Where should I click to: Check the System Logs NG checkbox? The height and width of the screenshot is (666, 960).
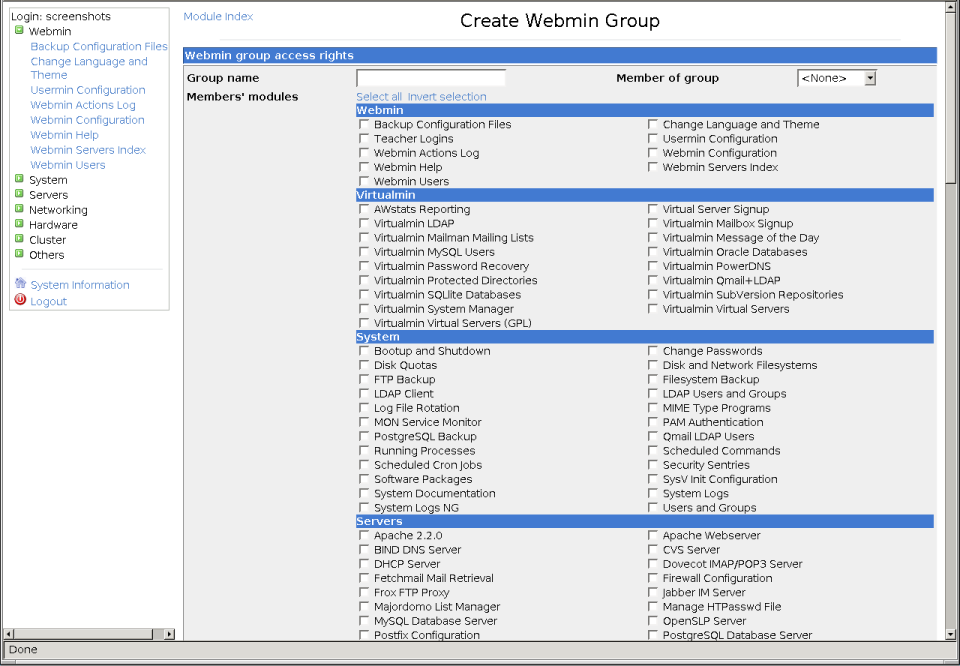(364, 507)
